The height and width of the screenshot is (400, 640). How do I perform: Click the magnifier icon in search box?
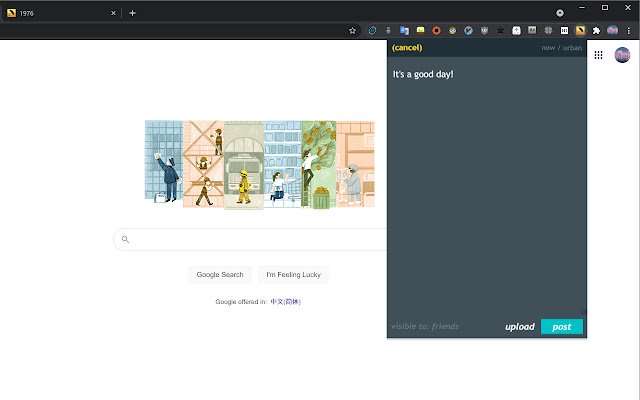[x=125, y=240]
